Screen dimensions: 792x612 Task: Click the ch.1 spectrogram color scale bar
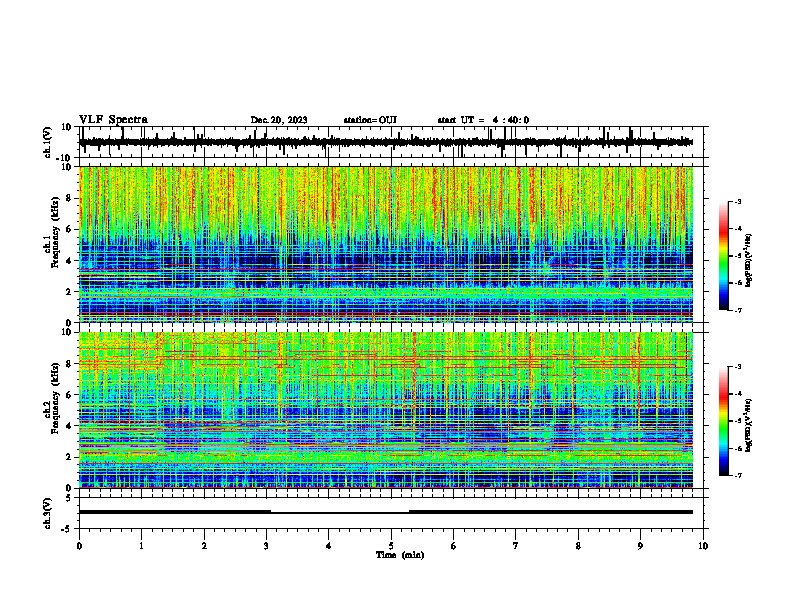point(723,256)
